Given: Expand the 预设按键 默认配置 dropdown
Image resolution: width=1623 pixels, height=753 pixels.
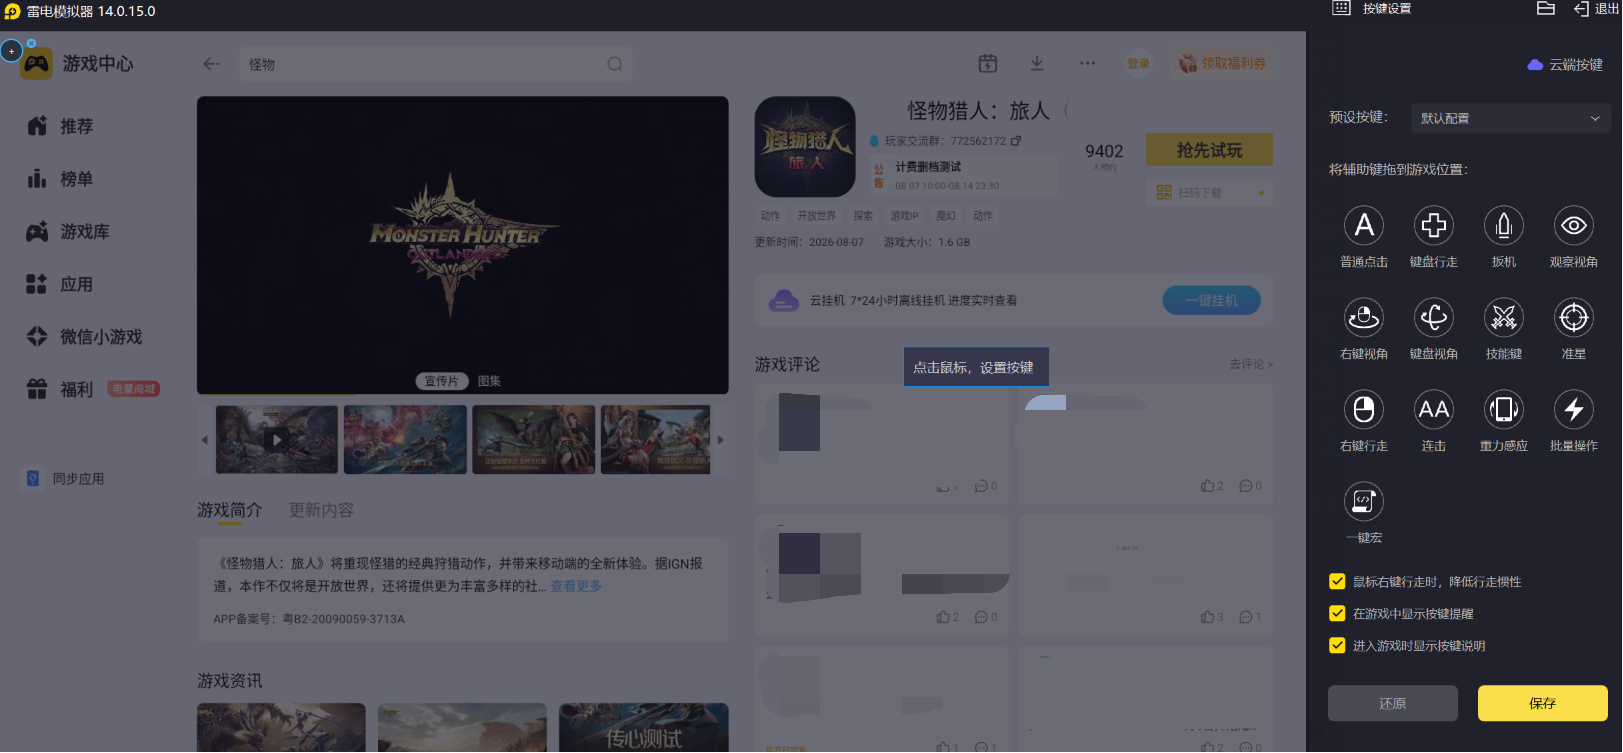Looking at the screenshot, I should pyautogui.click(x=1510, y=118).
